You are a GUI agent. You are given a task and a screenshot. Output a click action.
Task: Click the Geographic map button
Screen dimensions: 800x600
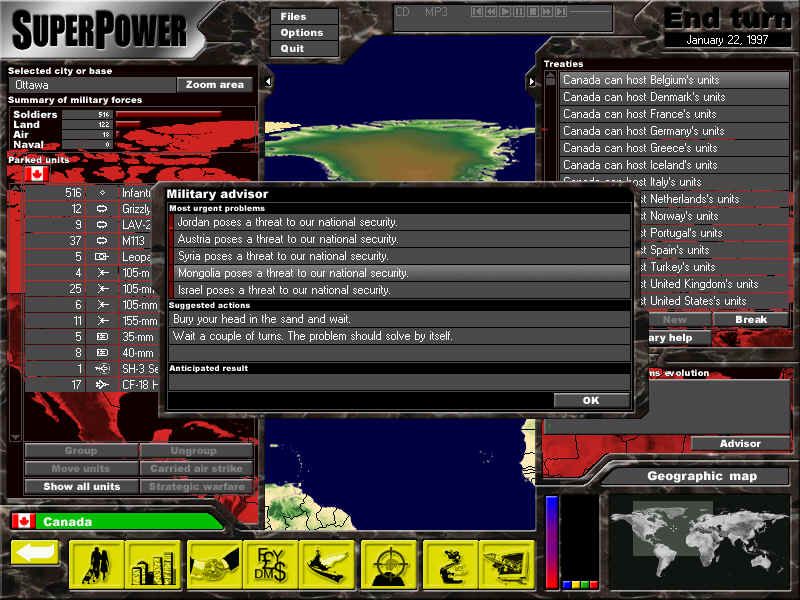[x=702, y=476]
